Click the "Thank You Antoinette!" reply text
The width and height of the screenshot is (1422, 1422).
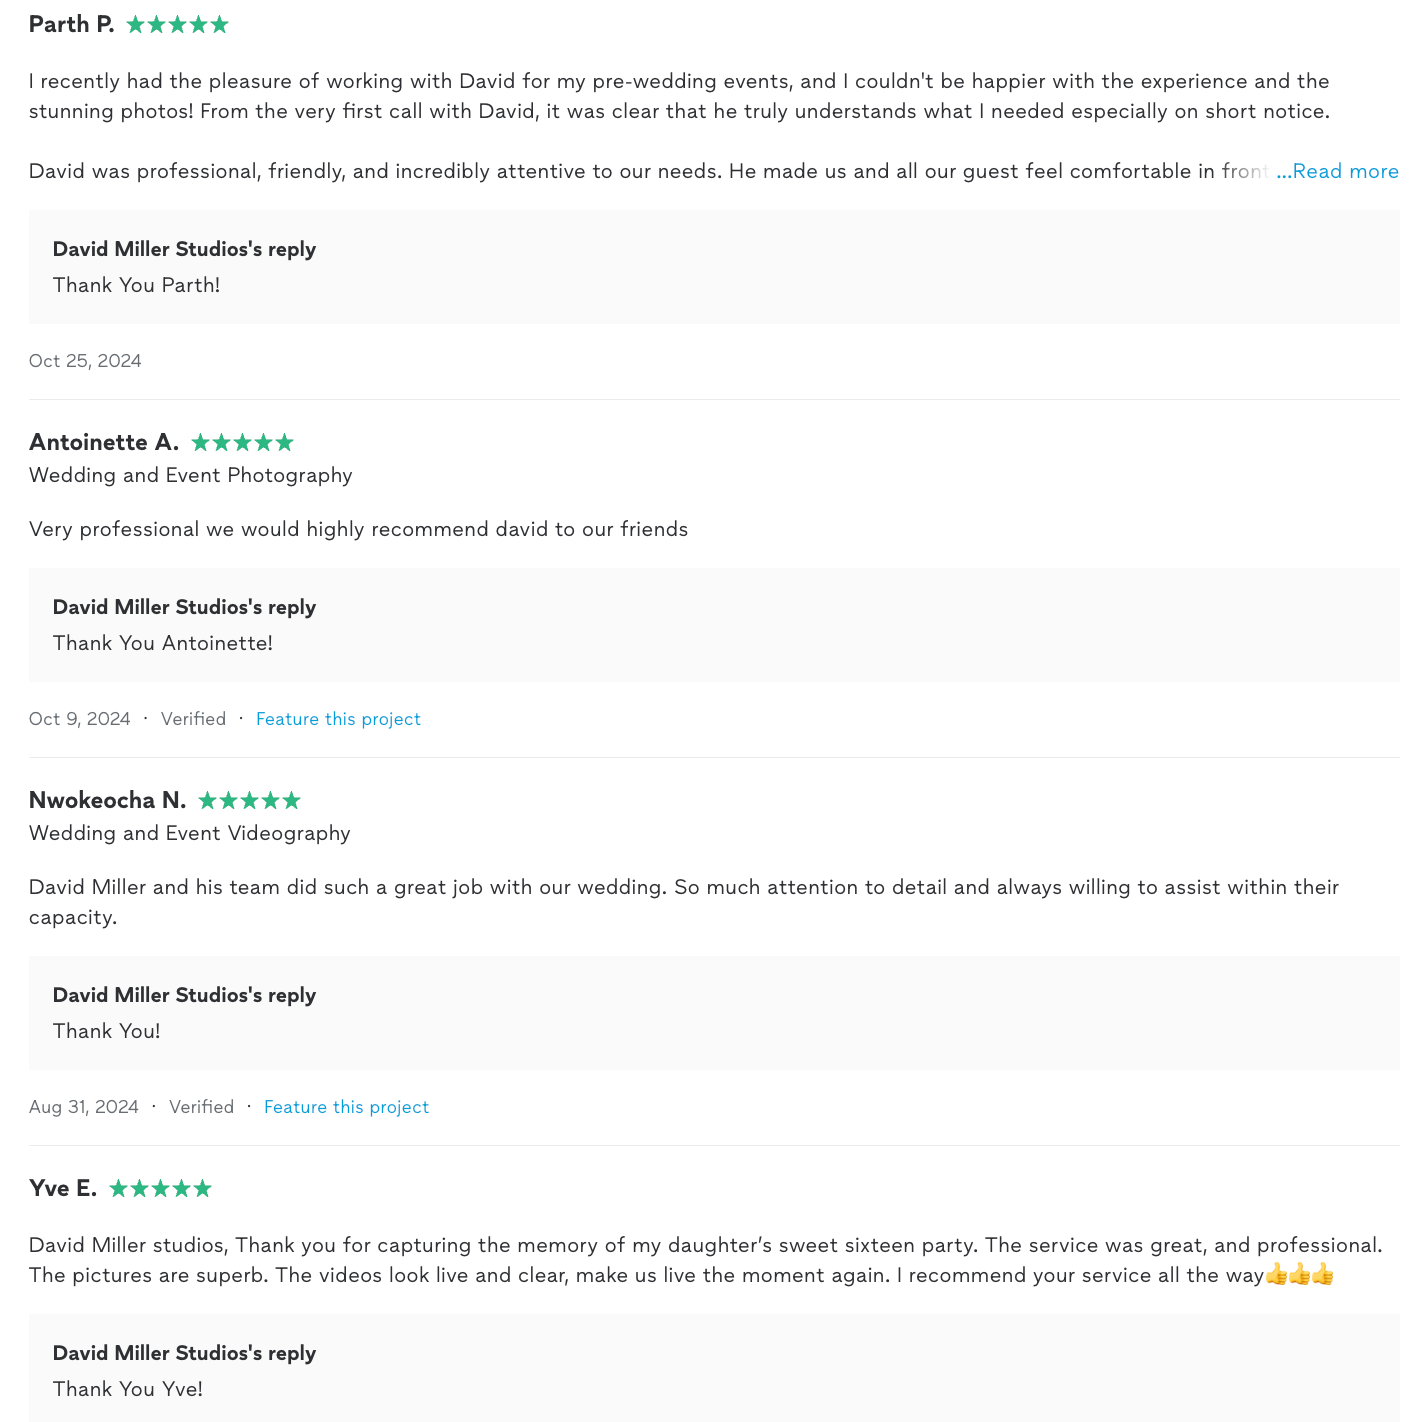tap(162, 643)
